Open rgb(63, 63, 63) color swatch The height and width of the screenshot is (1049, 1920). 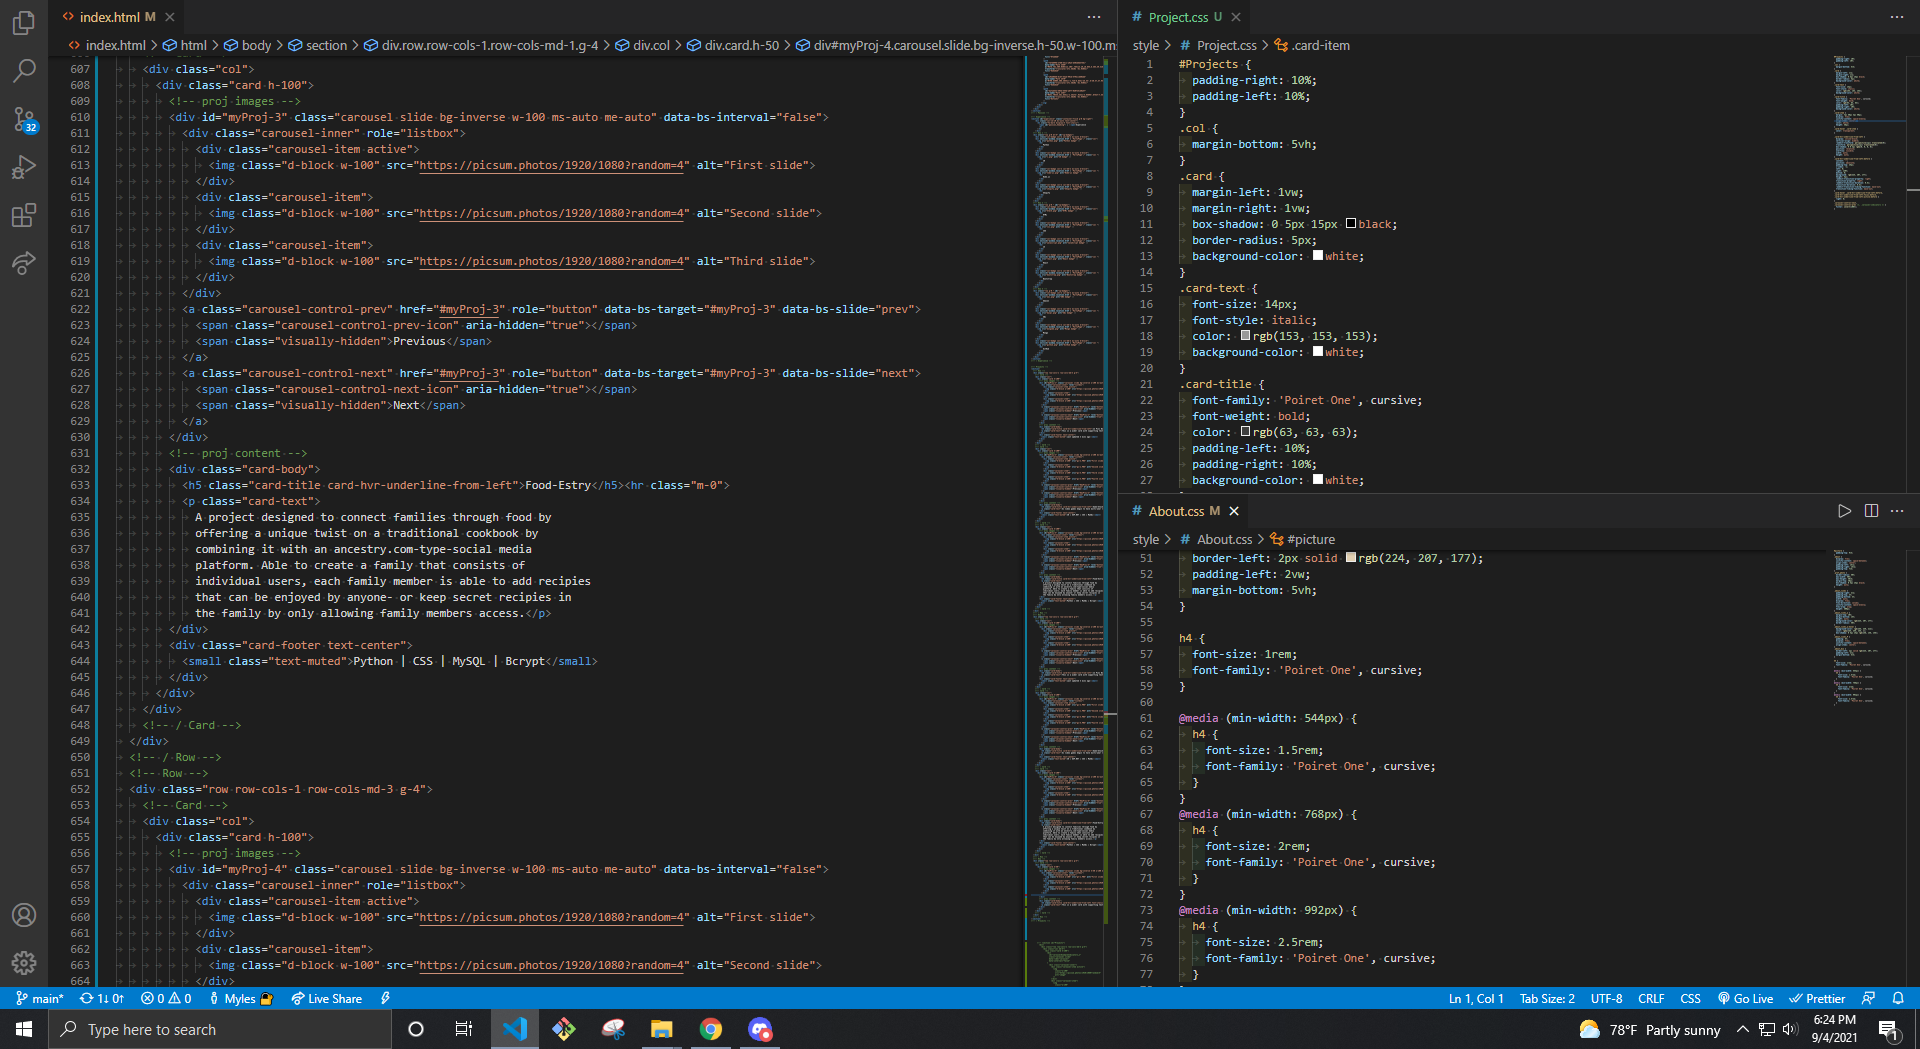[x=1245, y=432]
